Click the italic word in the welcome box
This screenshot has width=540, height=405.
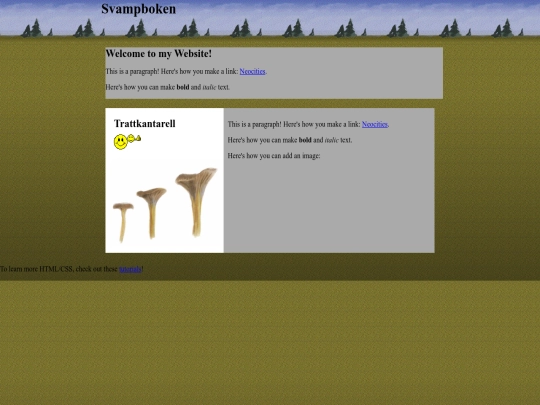click(x=209, y=87)
